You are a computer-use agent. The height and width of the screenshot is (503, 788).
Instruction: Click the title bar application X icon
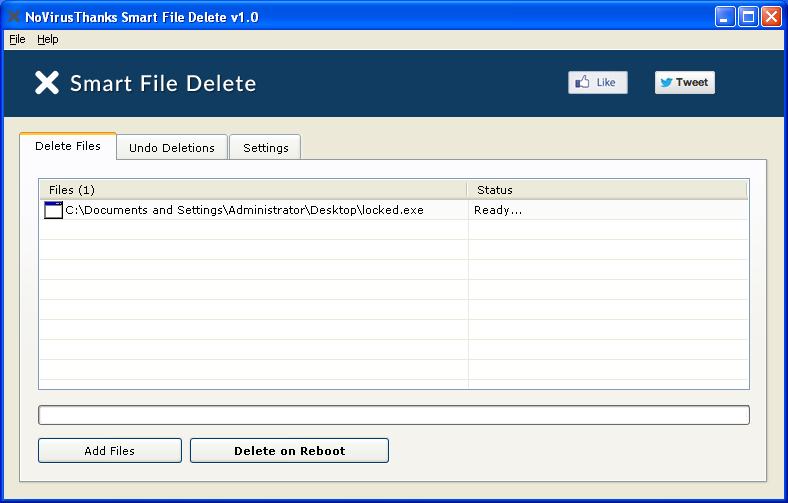(14, 17)
